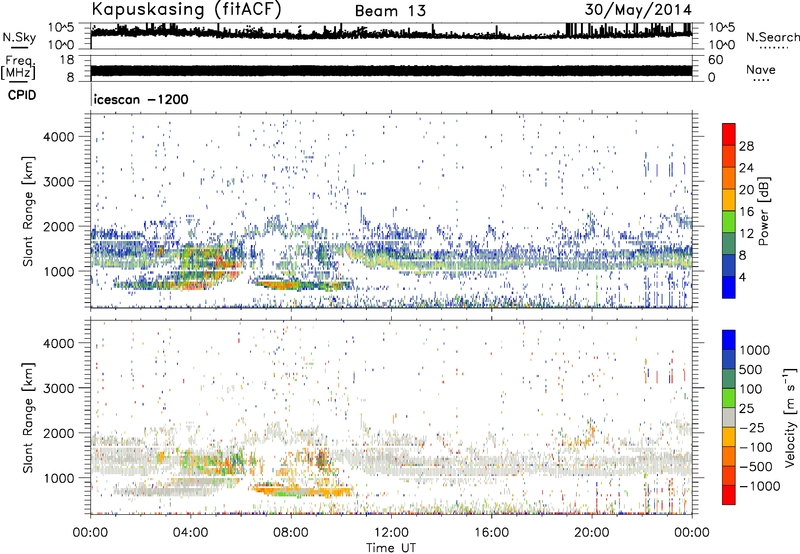Click the 'icescan -1200' mode text

[141, 99]
